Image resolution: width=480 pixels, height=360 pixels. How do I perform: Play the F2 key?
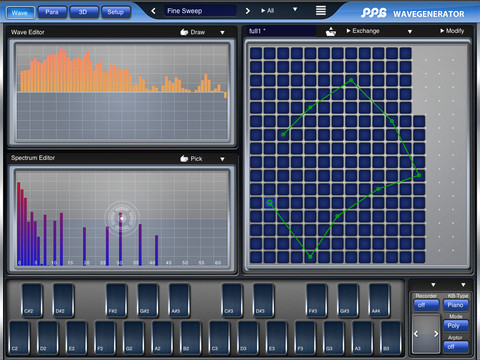point(105,337)
